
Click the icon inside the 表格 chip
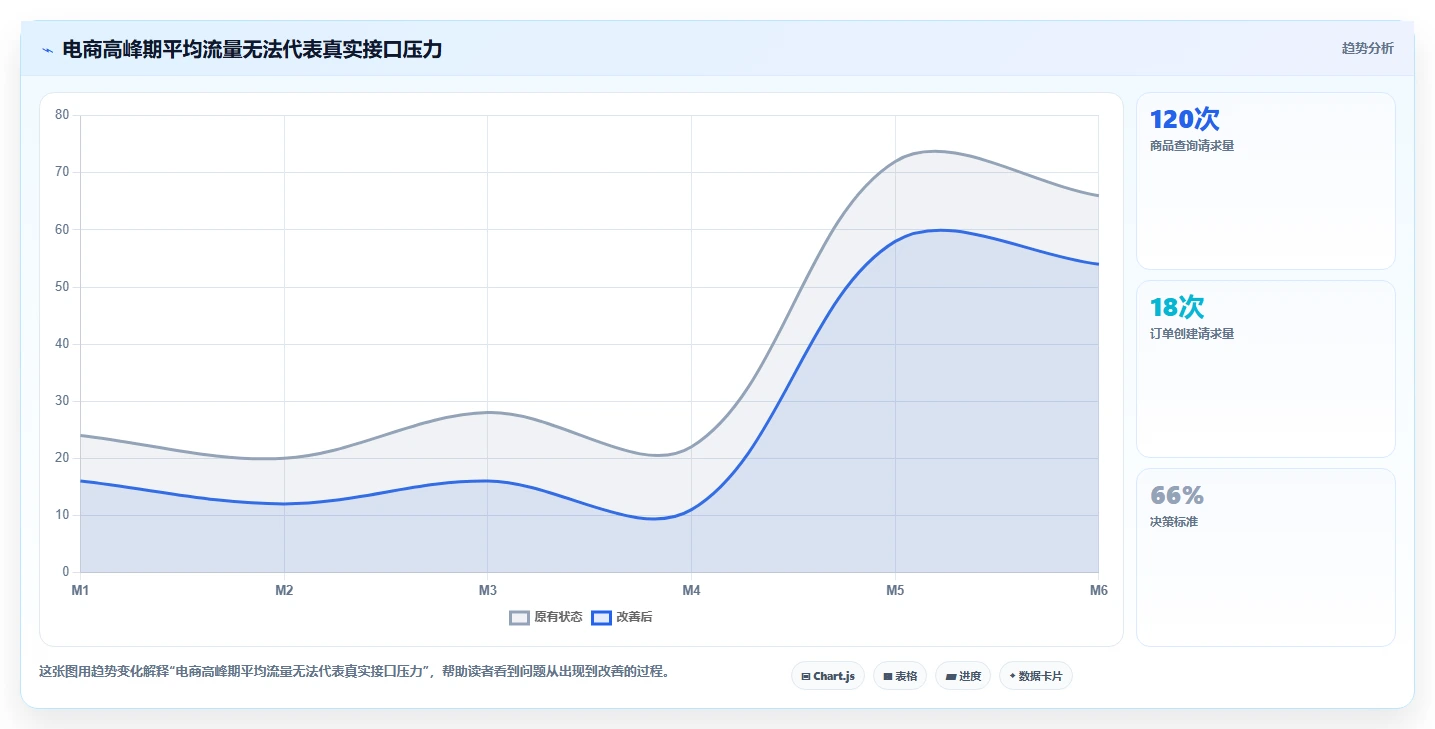click(887, 677)
